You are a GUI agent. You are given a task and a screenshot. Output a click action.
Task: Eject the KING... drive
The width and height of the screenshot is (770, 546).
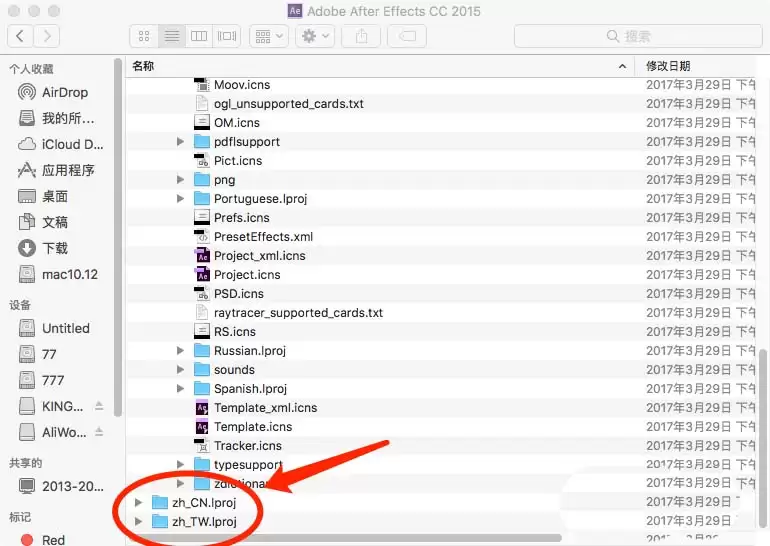click(x=99, y=406)
